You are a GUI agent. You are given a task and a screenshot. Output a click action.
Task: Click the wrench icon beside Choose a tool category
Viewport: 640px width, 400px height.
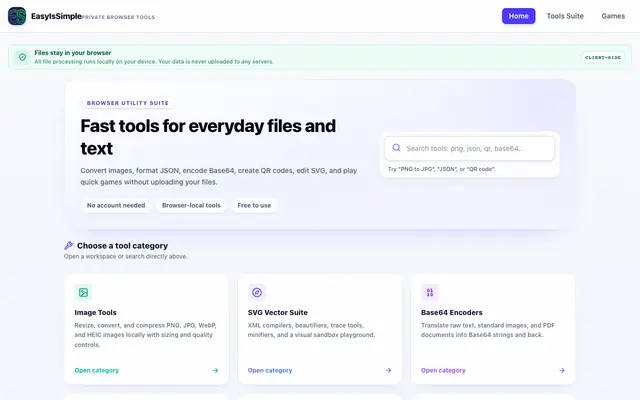coord(69,245)
